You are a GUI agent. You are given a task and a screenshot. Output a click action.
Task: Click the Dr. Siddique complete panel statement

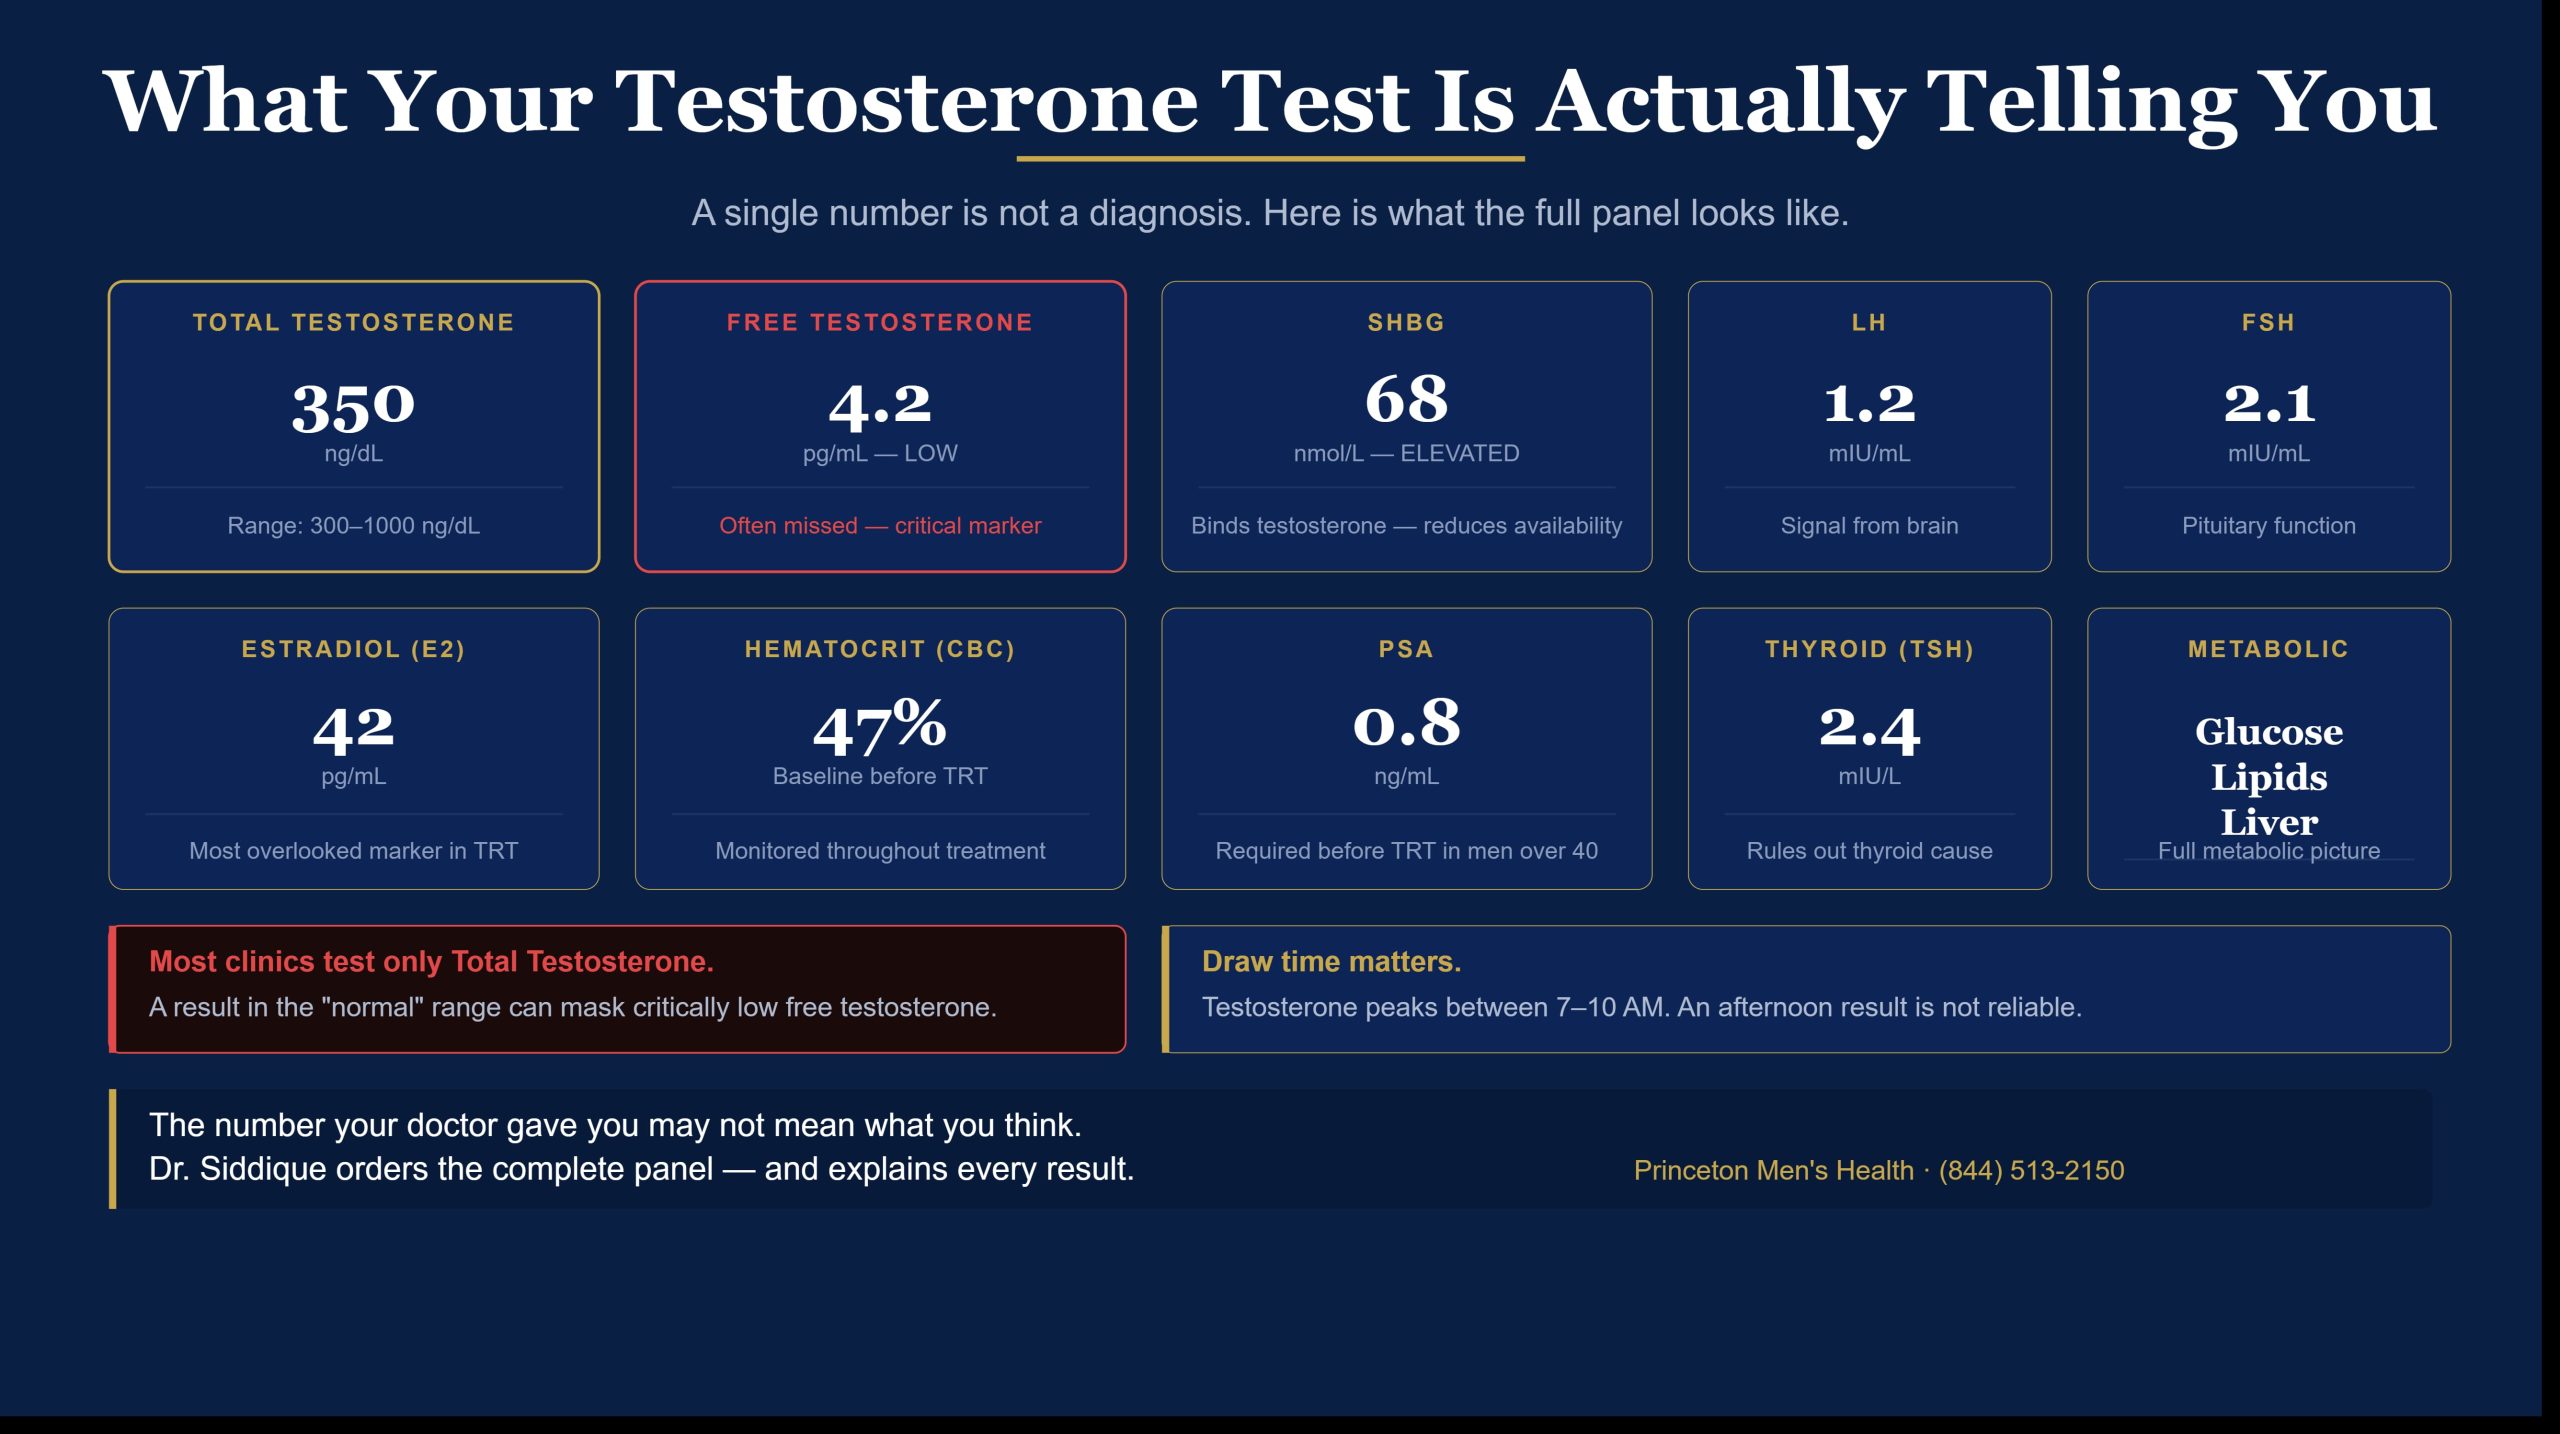[641, 1168]
